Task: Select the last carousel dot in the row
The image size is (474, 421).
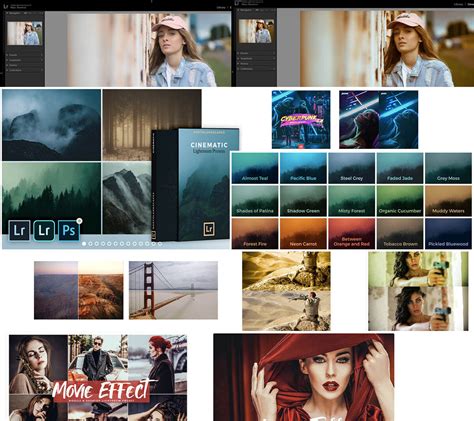Action: 160,244
